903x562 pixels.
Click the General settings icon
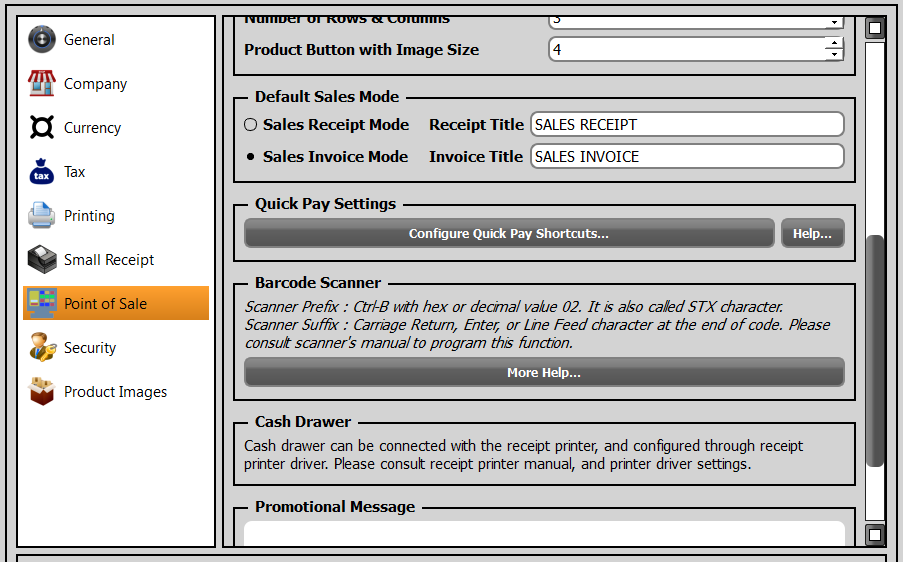pos(41,40)
